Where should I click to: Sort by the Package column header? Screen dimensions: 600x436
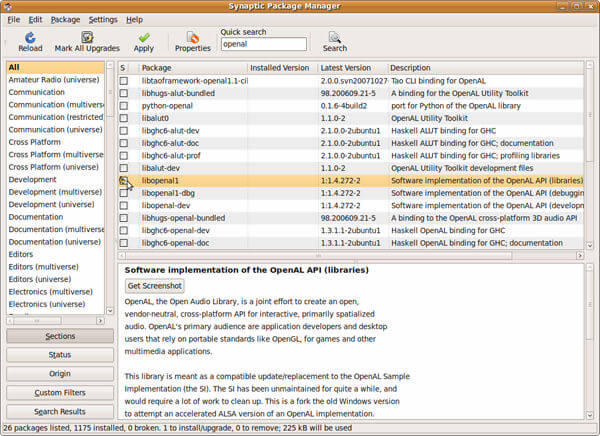[192, 68]
